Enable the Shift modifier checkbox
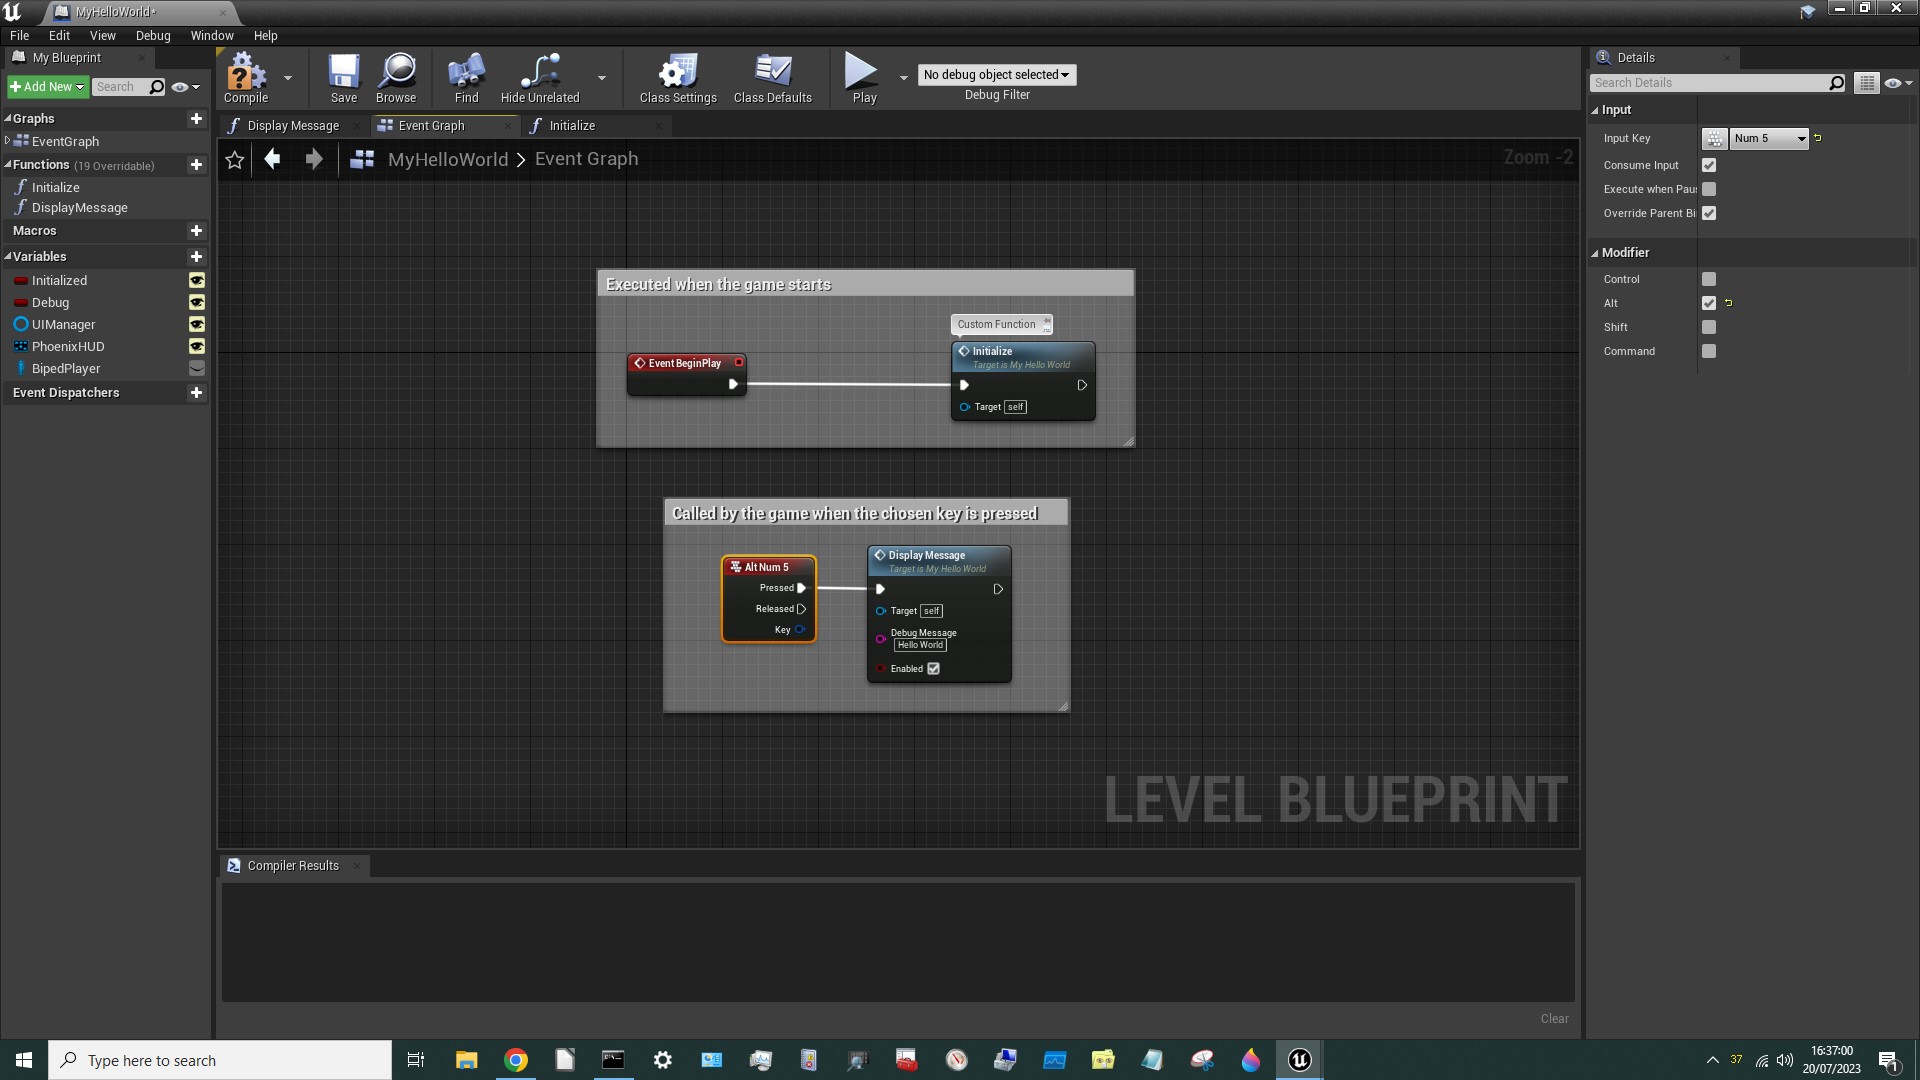1920x1080 pixels. tap(1709, 327)
